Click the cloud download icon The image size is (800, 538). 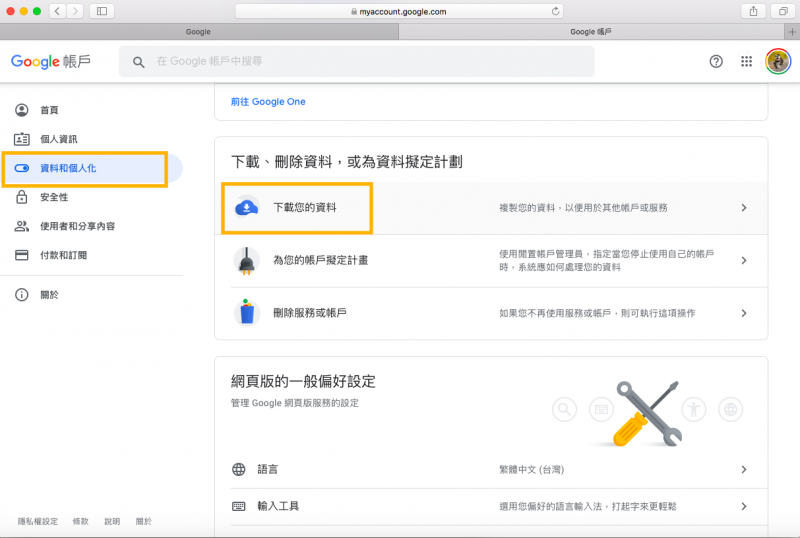point(246,207)
